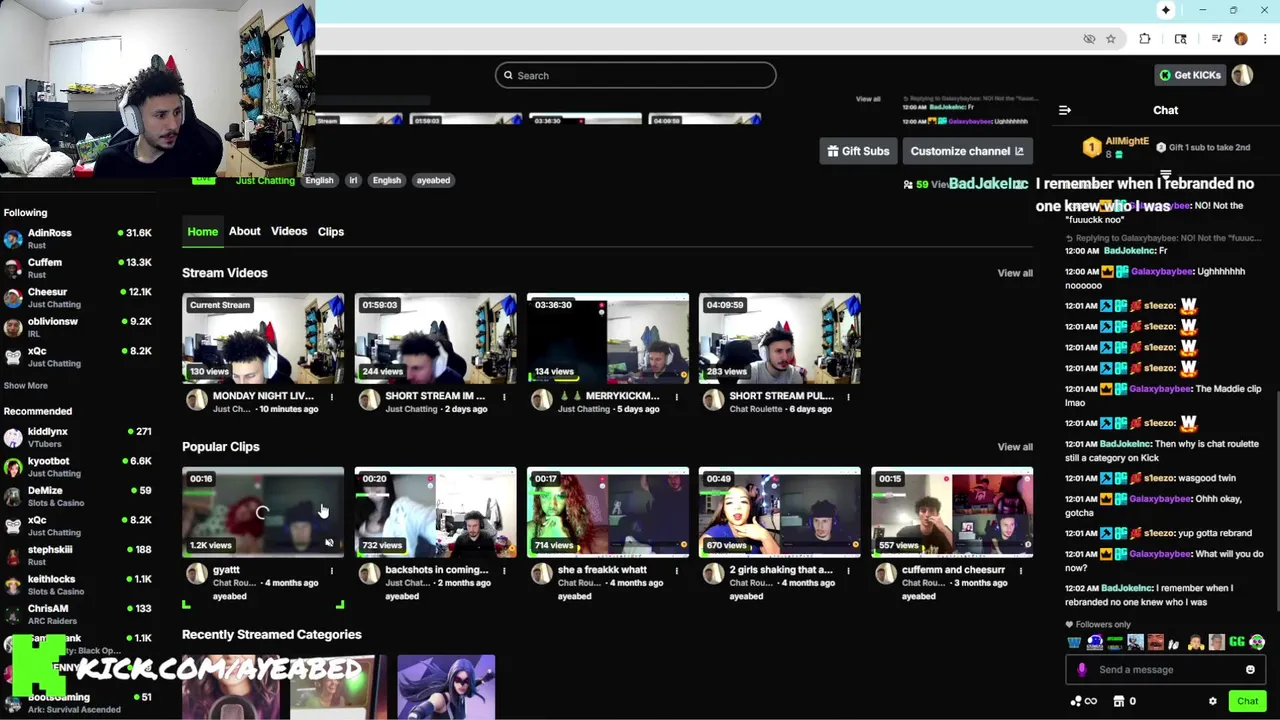Bookmark this page with the star icon
1280x720 pixels.
click(x=1110, y=39)
